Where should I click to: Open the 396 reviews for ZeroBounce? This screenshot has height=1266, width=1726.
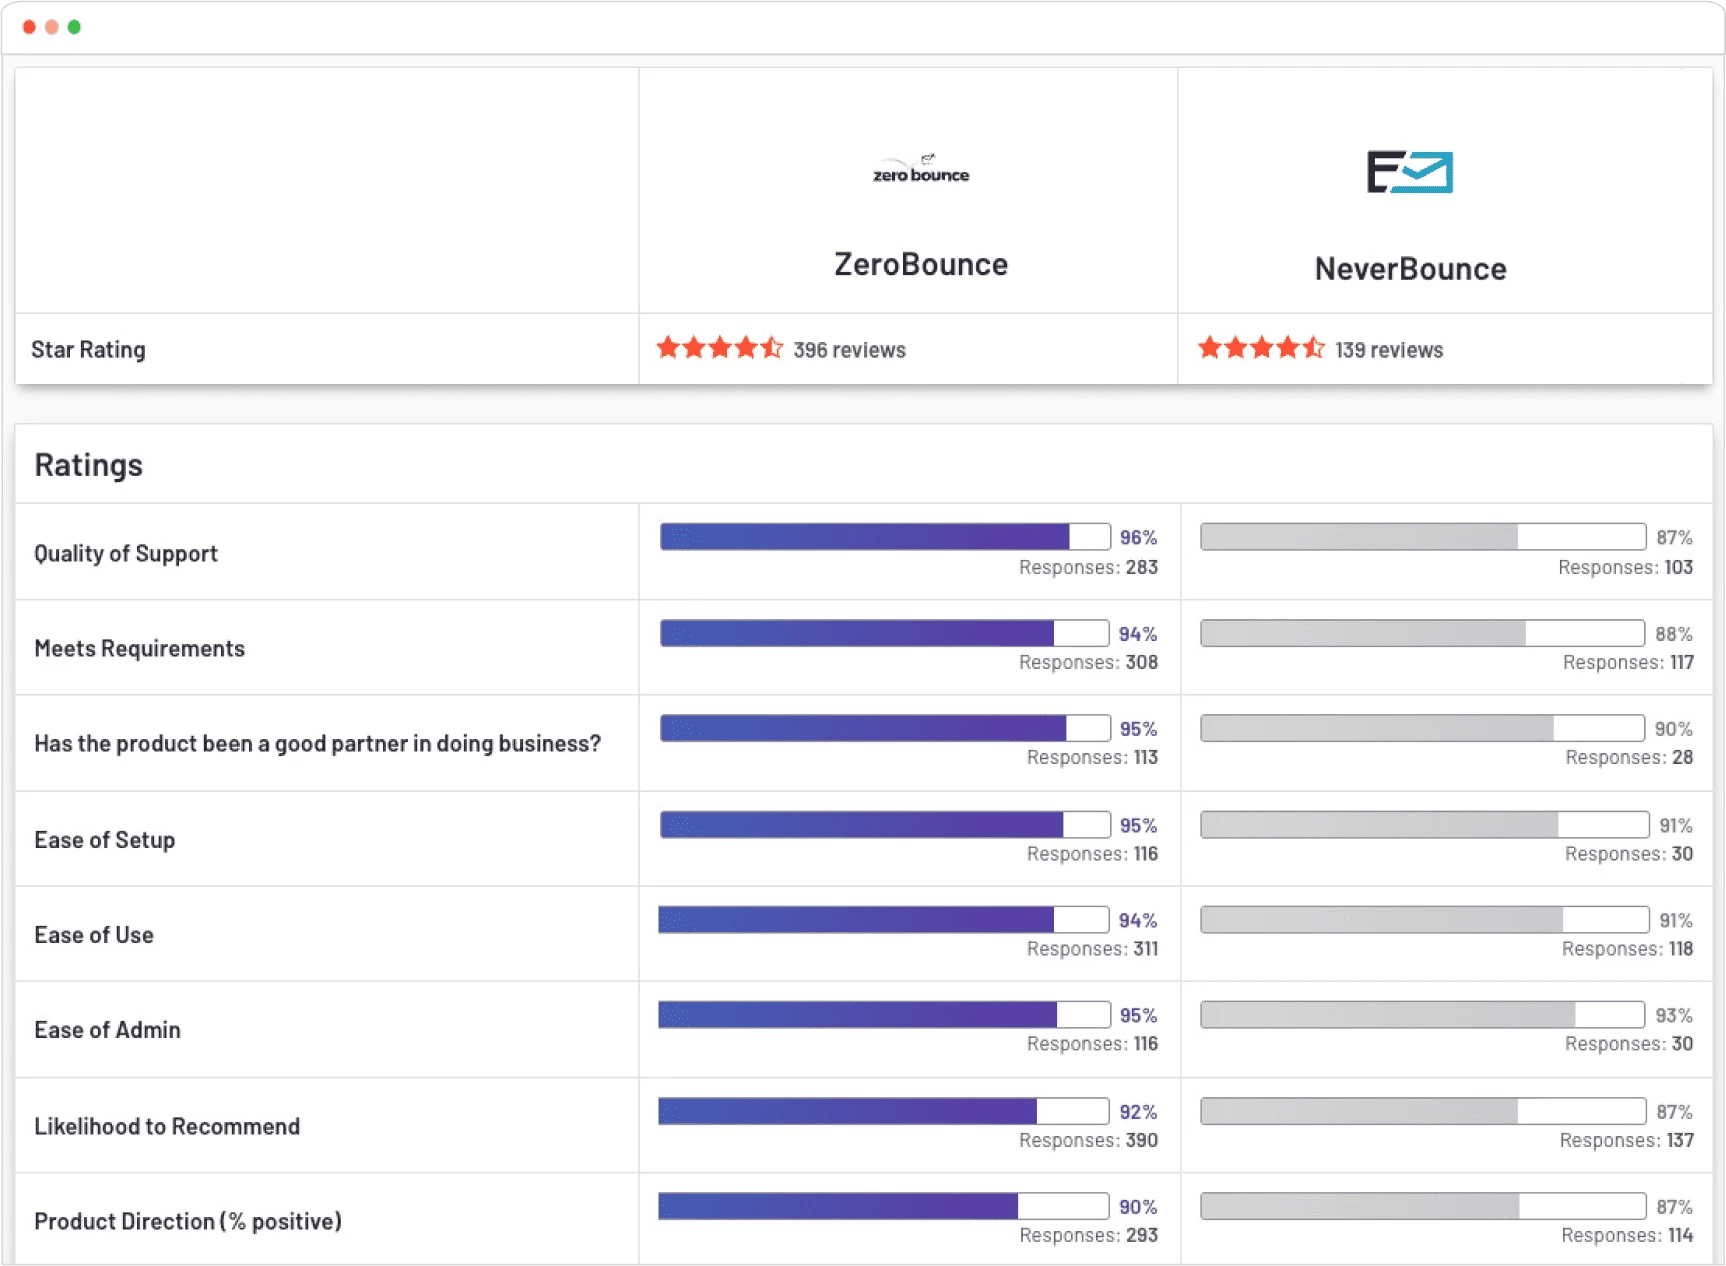pos(847,350)
